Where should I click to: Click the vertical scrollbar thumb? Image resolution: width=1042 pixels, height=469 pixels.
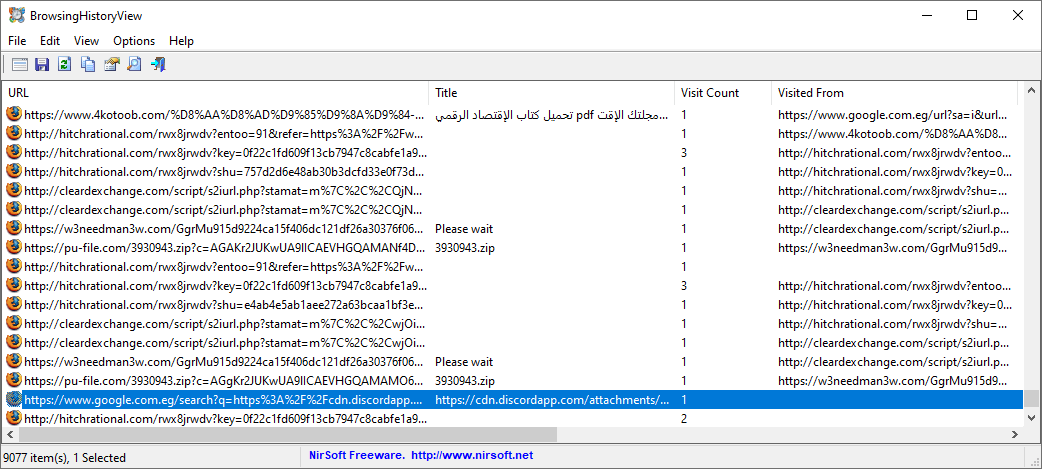[1031, 398]
